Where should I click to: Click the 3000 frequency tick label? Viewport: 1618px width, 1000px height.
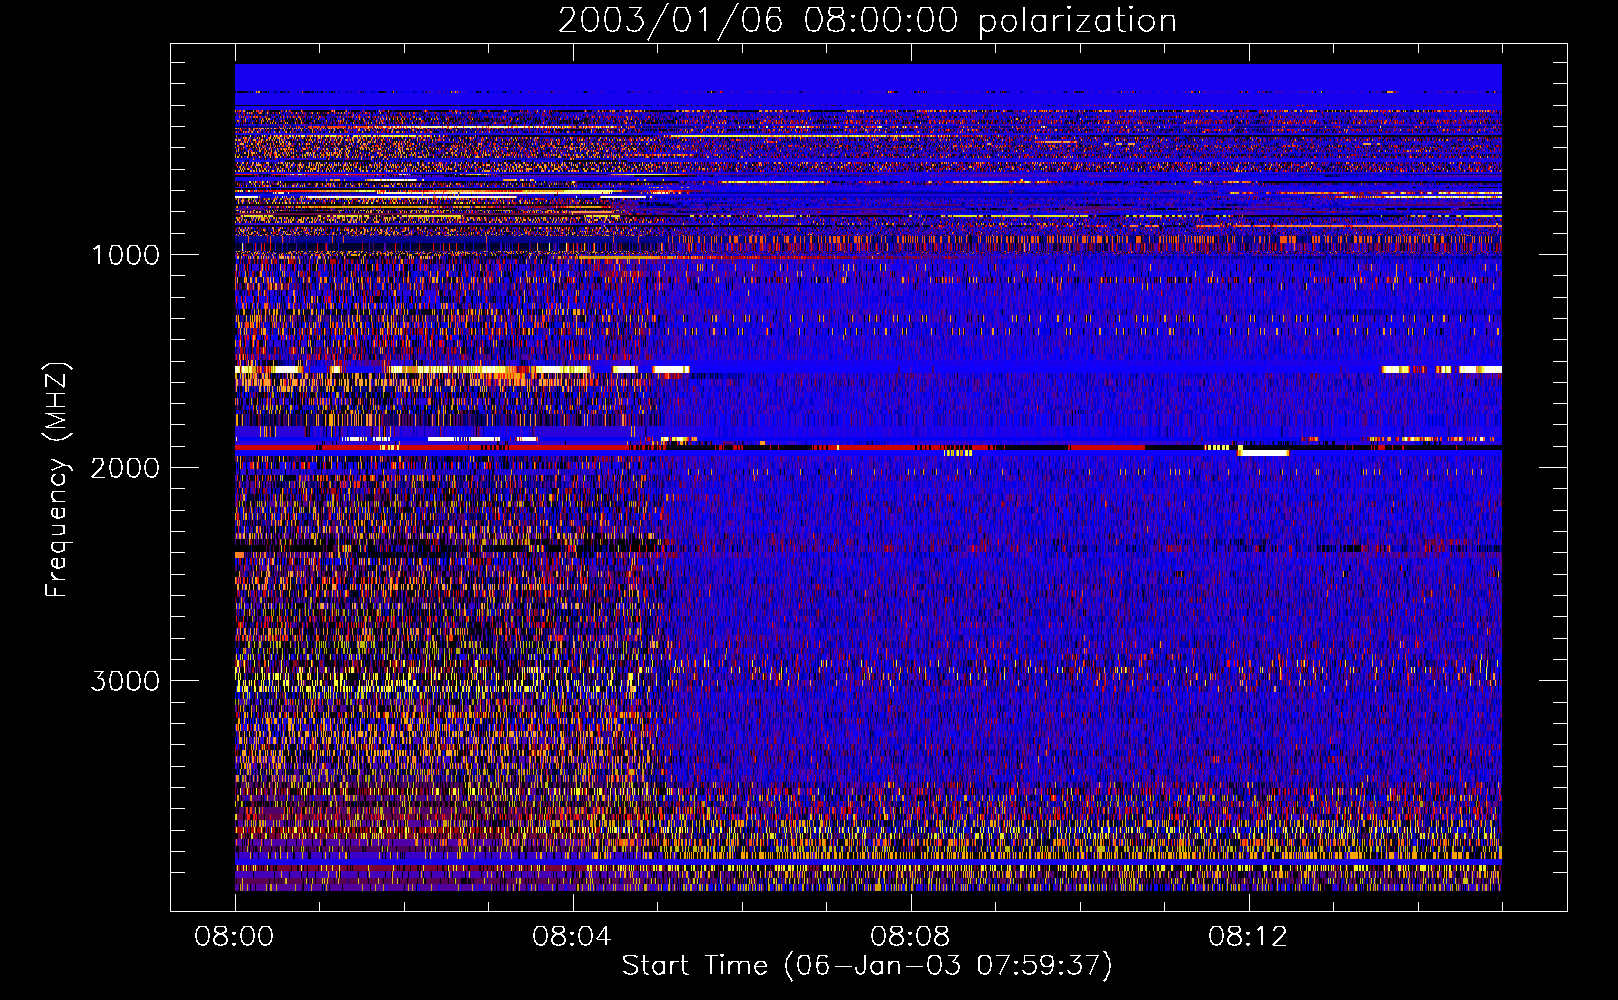(x=125, y=681)
